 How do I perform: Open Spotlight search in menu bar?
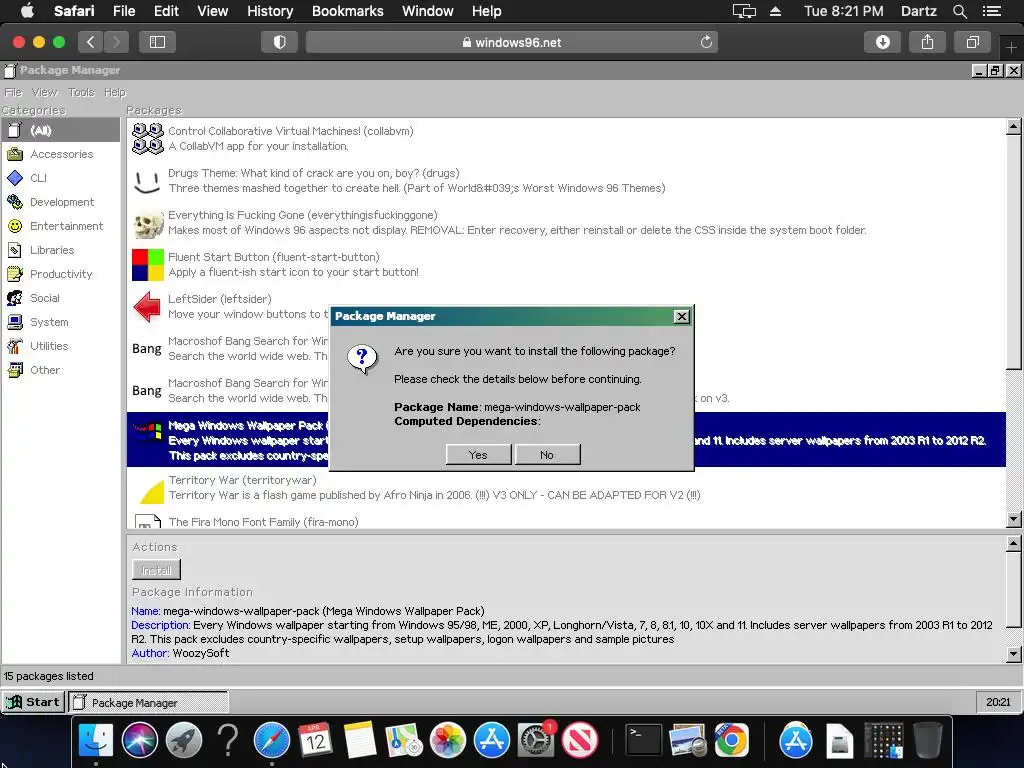[x=959, y=11]
